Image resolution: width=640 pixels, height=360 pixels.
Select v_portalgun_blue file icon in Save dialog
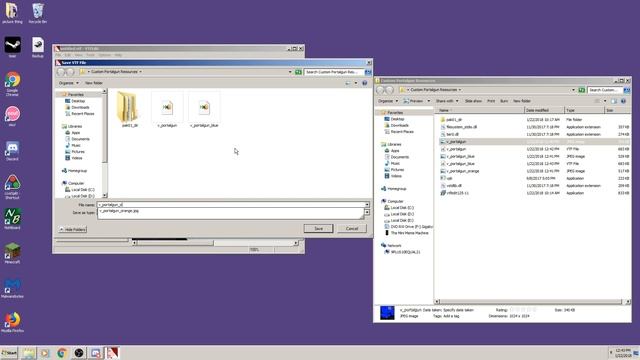coord(204,109)
